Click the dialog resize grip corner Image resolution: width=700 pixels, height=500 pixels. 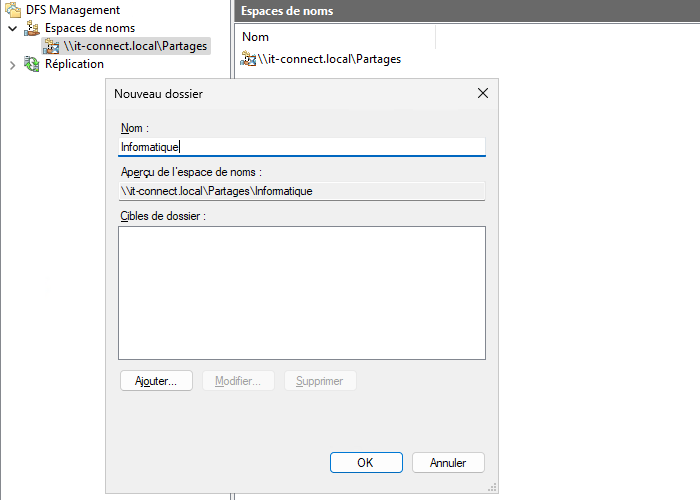pyautogui.click(x=492, y=488)
